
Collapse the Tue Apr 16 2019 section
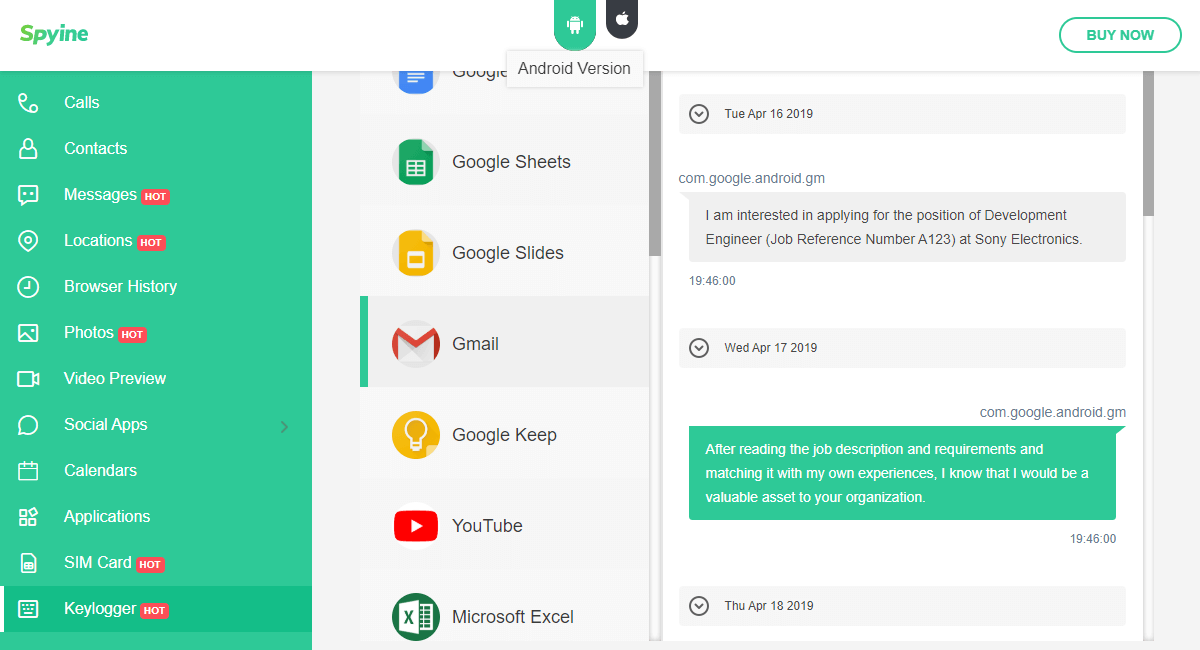pos(699,114)
